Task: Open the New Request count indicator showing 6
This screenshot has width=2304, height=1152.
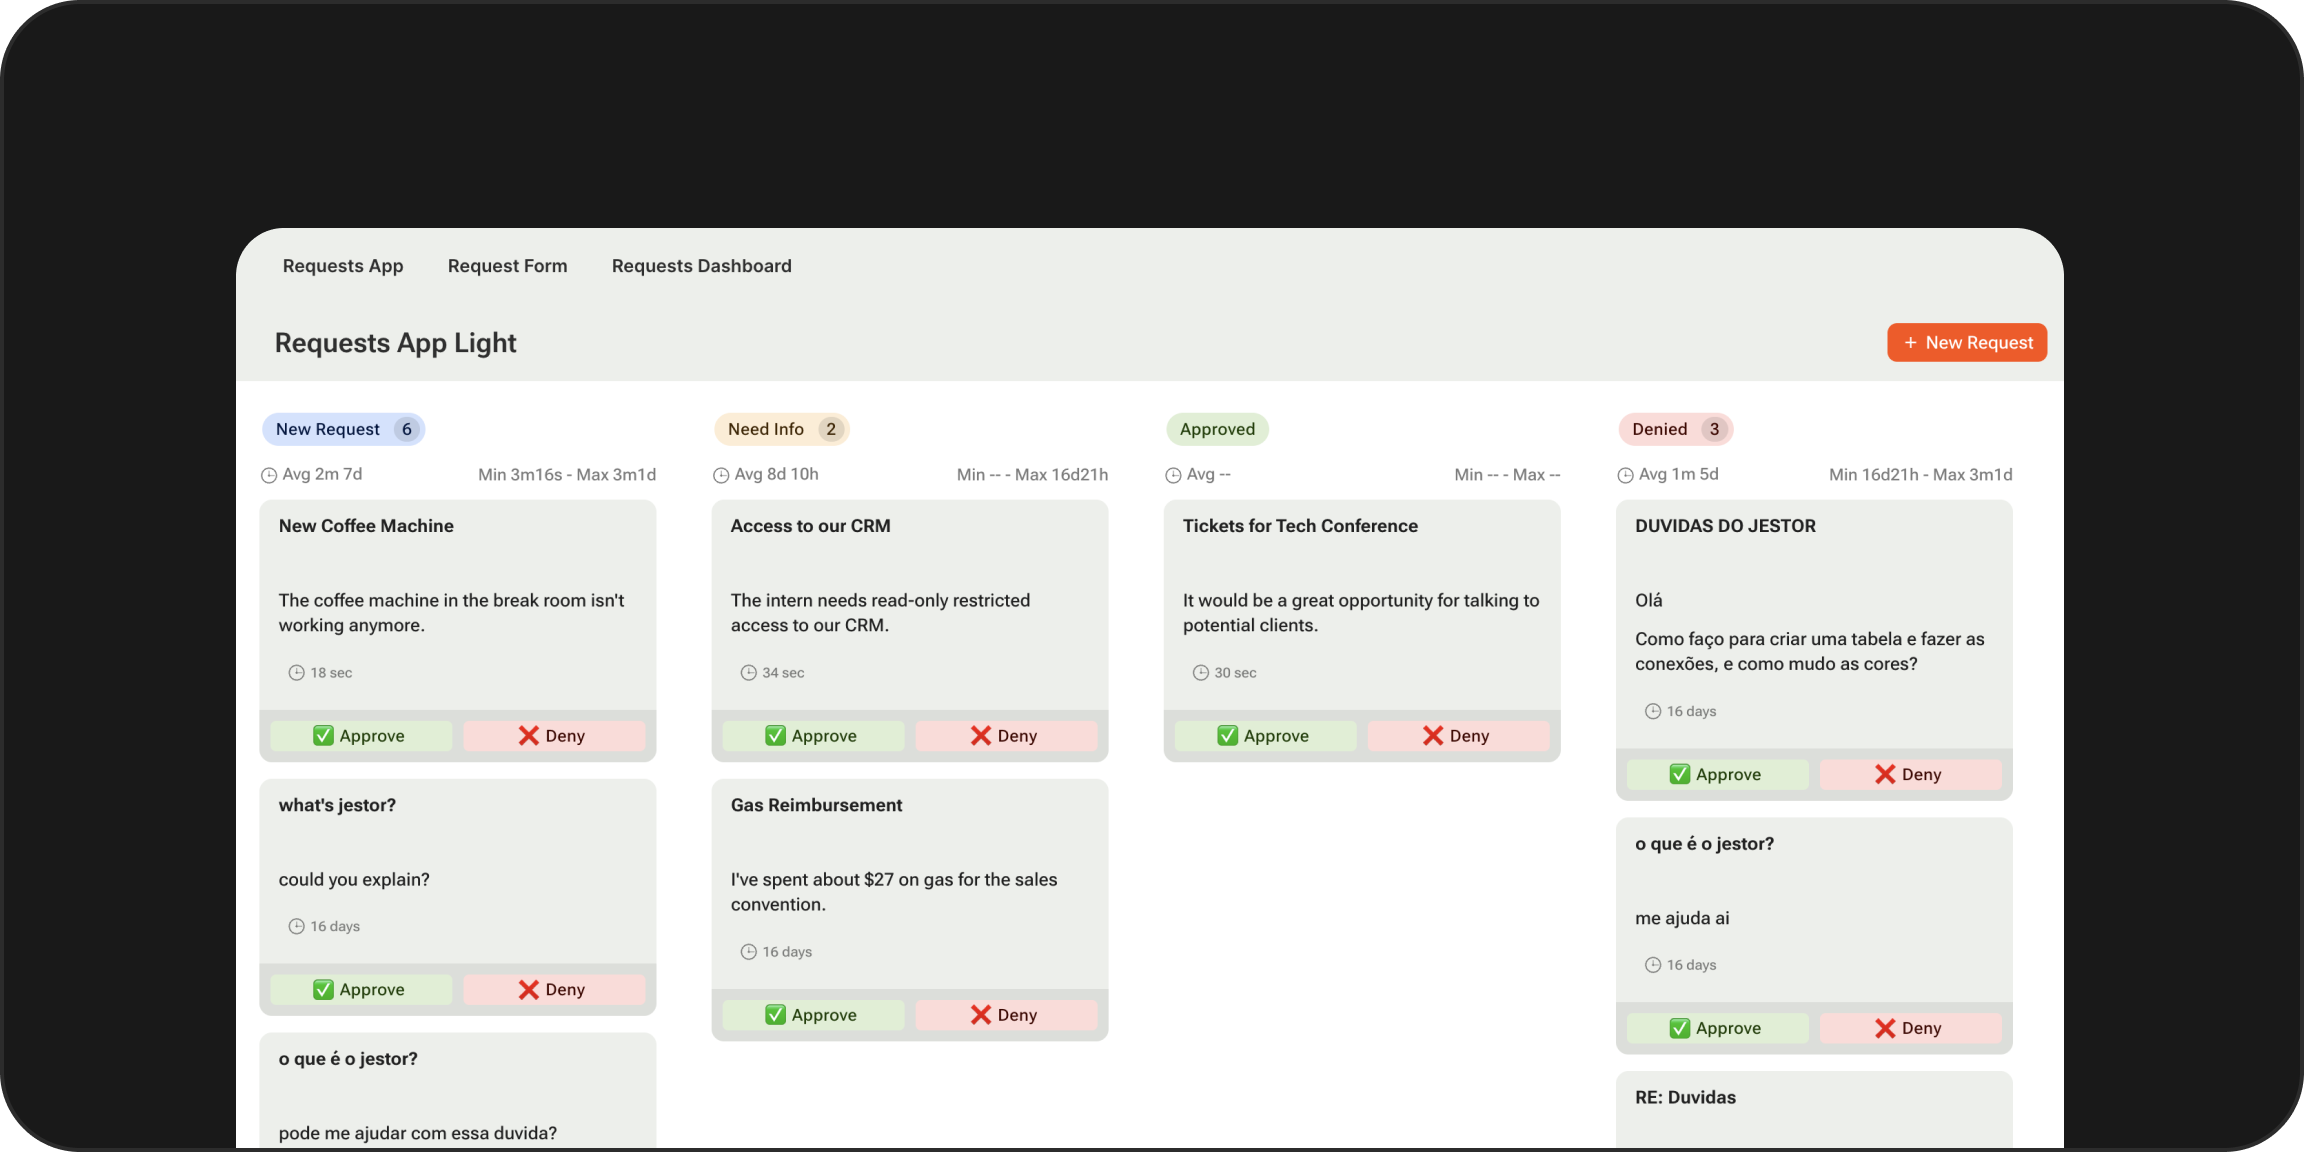Action: [406, 428]
